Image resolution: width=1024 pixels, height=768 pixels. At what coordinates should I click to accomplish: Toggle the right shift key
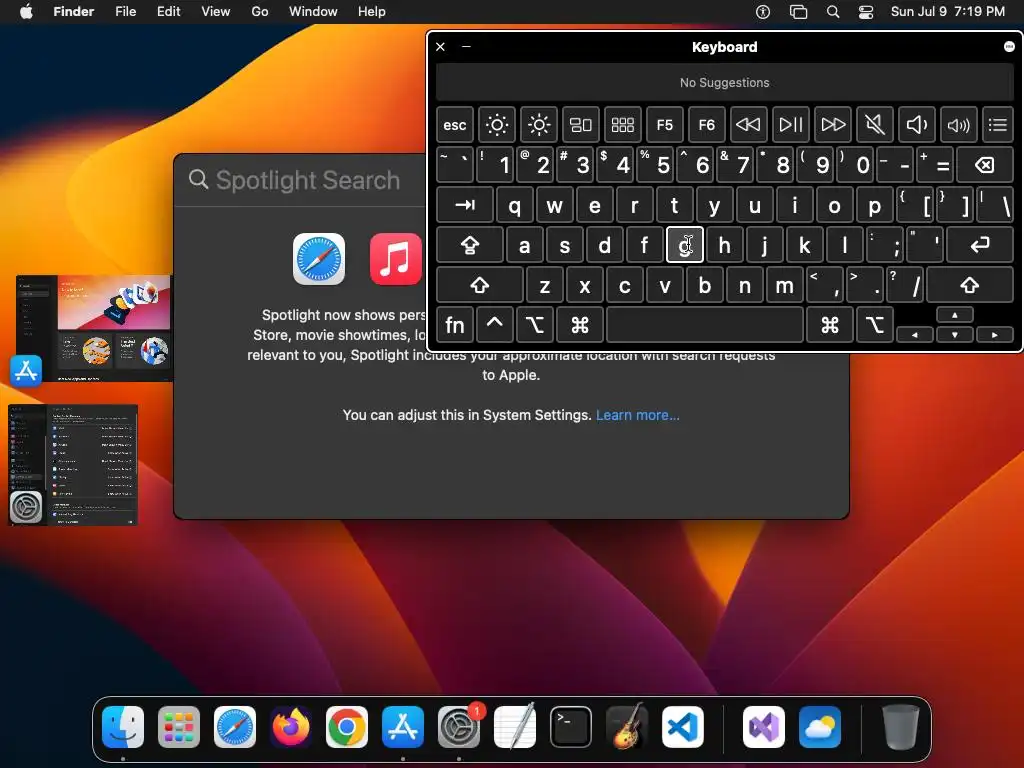tap(970, 285)
